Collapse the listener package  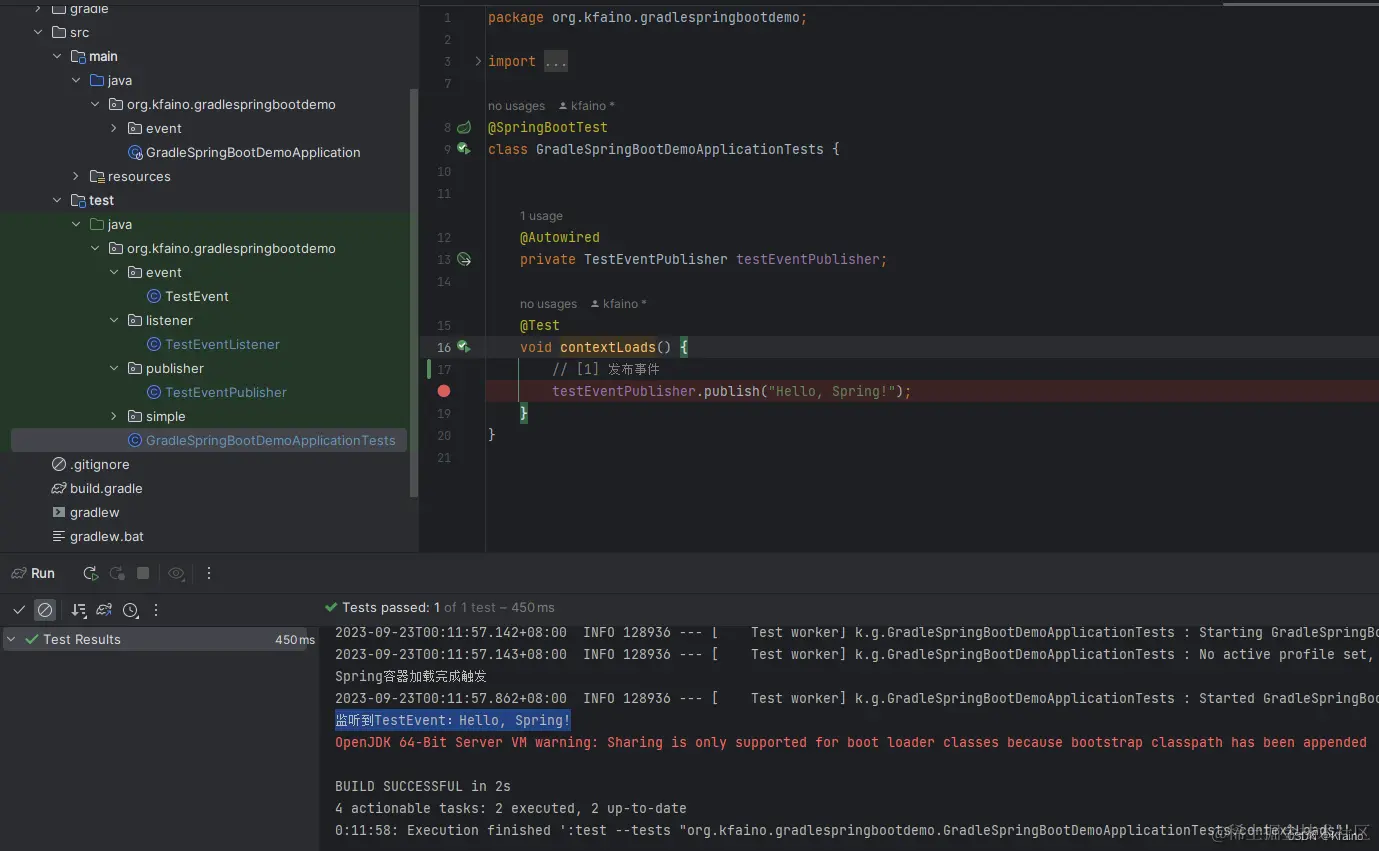[x=114, y=320]
